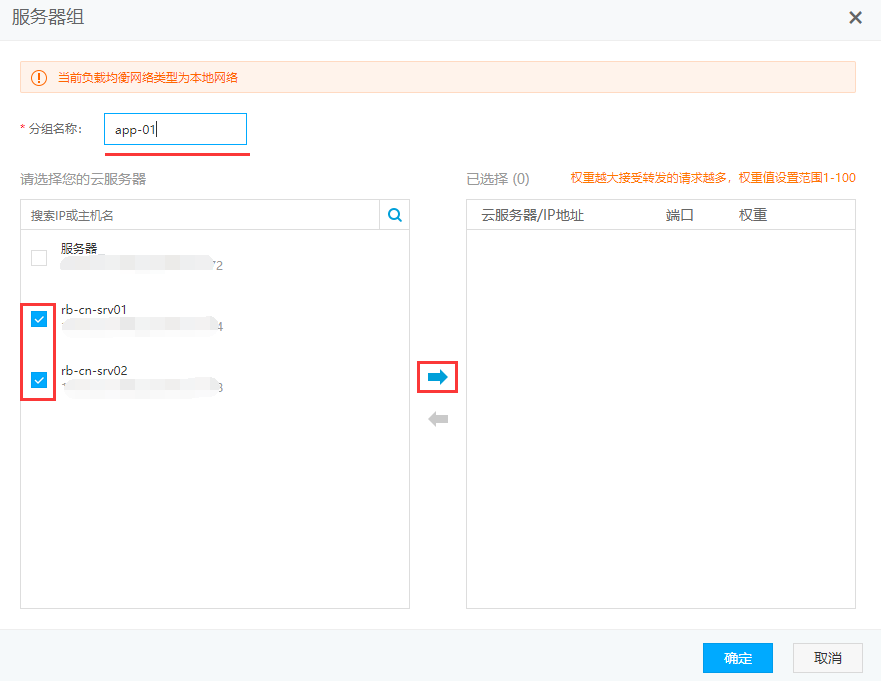Check the 服务器 checkbox
This screenshot has height=681, width=881.
(39, 258)
